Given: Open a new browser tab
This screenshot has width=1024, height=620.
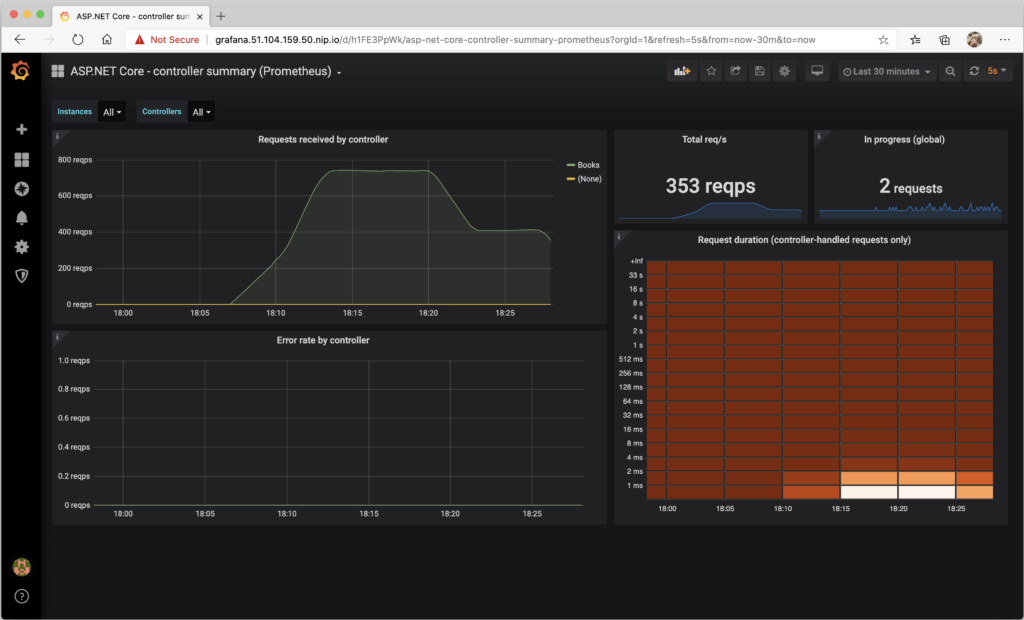Looking at the screenshot, I should click(x=221, y=16).
